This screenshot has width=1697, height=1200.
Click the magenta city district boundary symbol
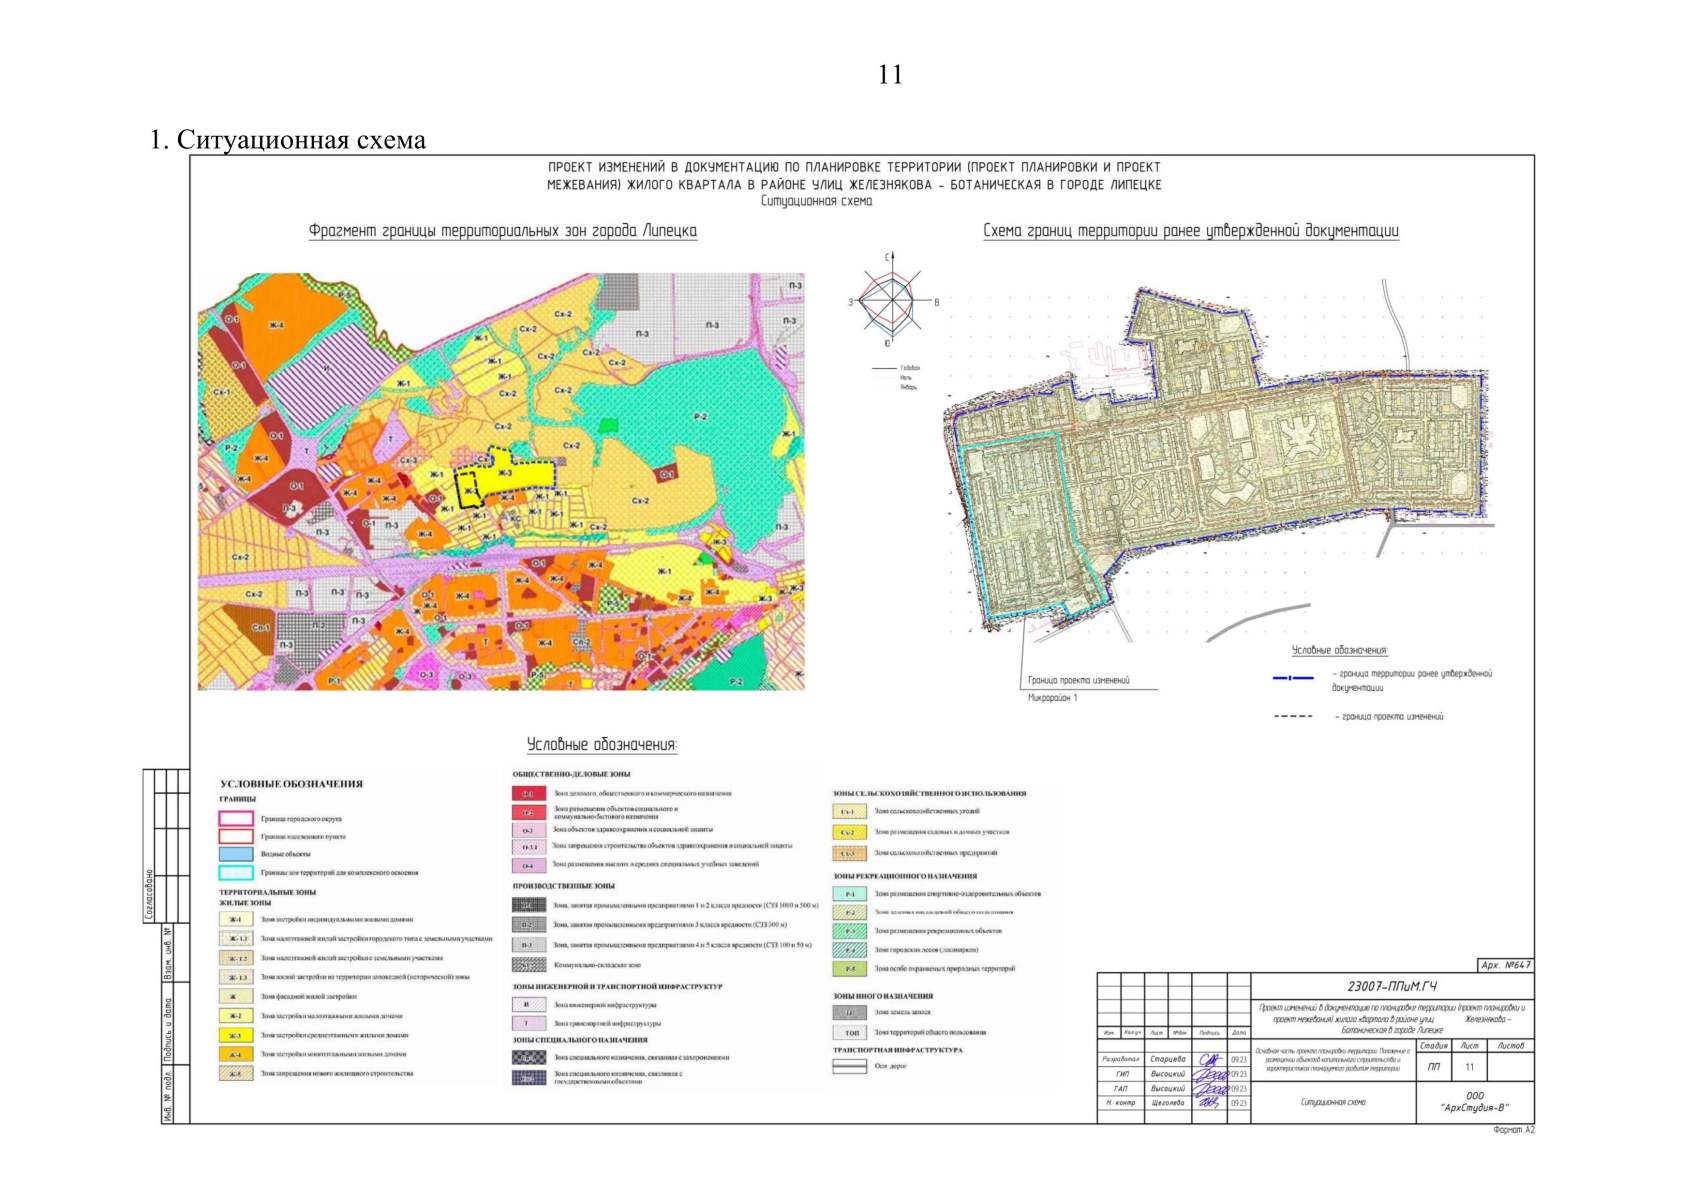click(236, 818)
